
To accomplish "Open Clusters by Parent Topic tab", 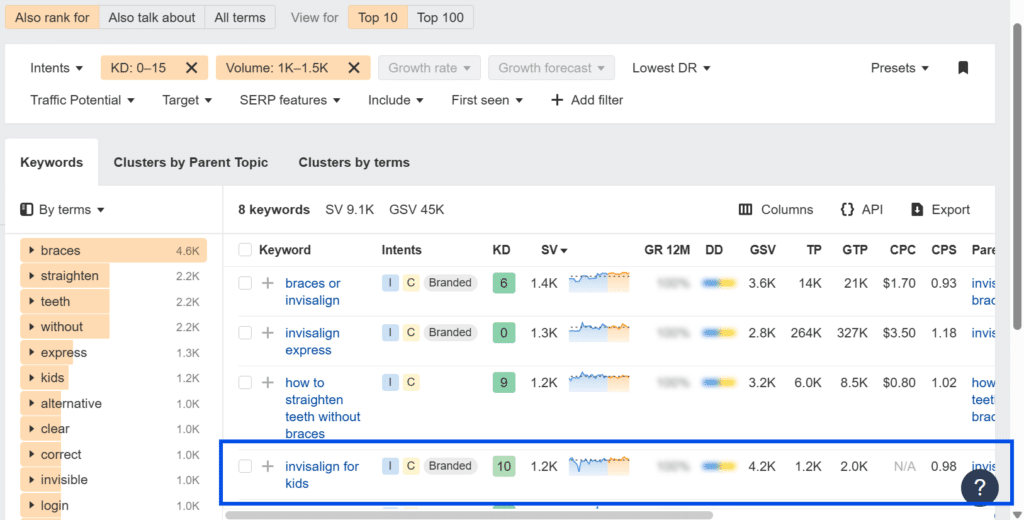I will [x=191, y=162].
